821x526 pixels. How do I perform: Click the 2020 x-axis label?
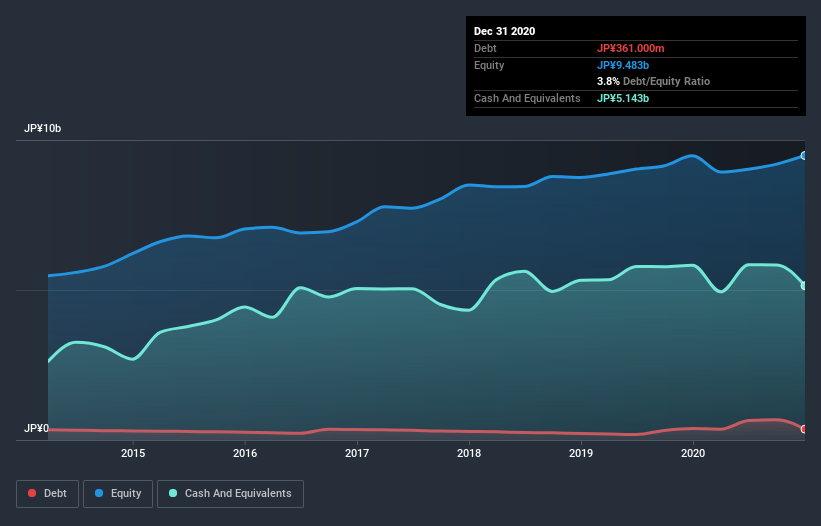pyautogui.click(x=693, y=453)
